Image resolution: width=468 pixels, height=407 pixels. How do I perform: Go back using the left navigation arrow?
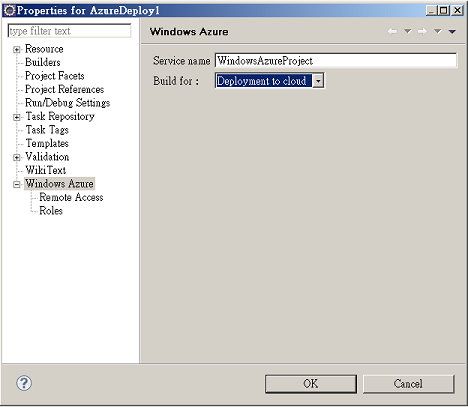(x=392, y=31)
